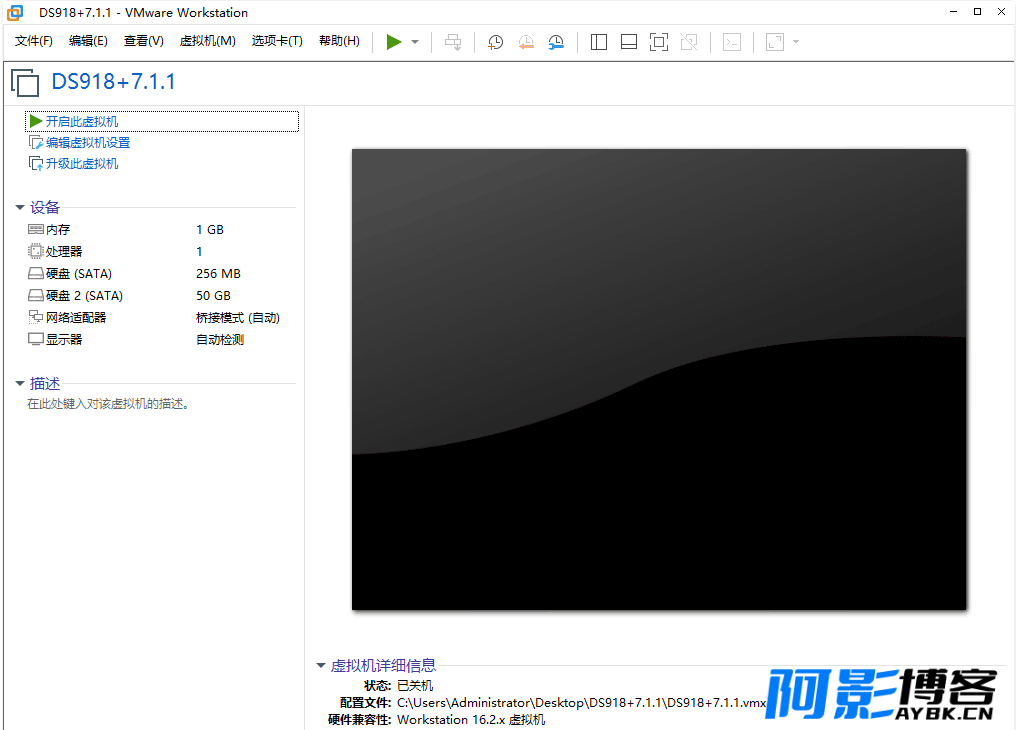Select the memory value 1 GB
The width and height of the screenshot is (1019, 730).
tap(210, 229)
